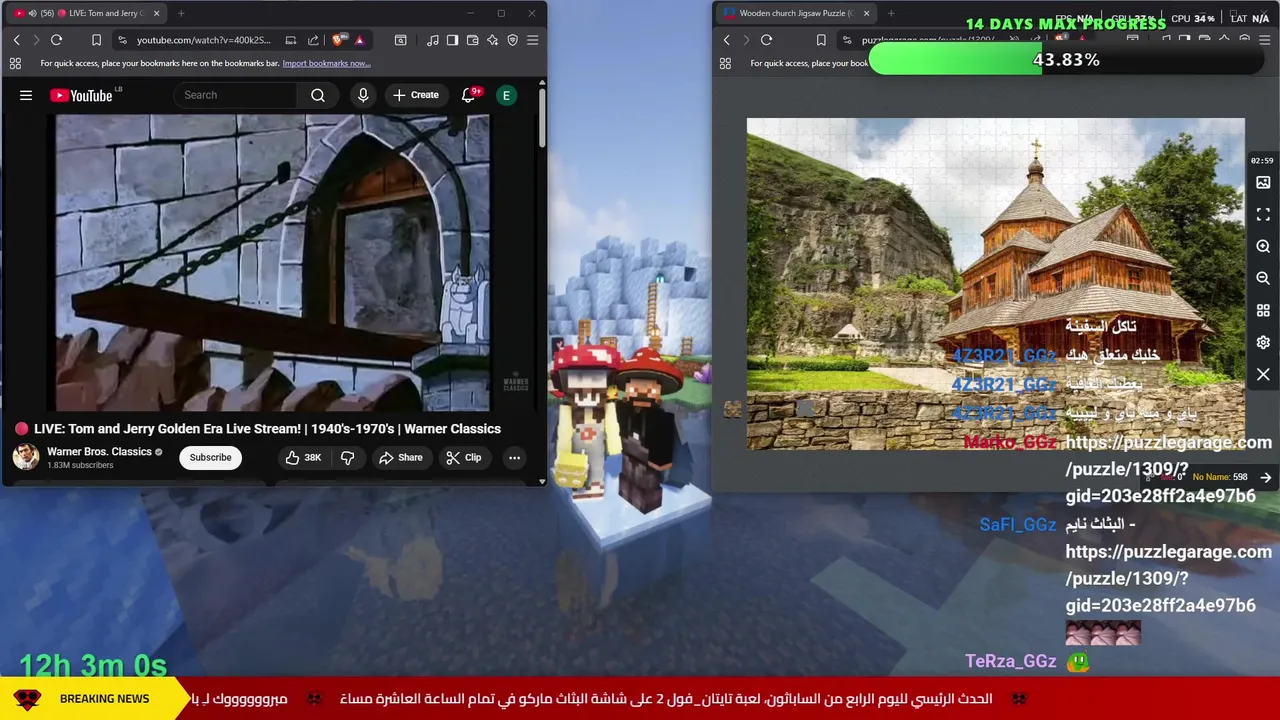Click the Warner Bros. Classics channel avatar
Image resolution: width=1280 pixels, height=720 pixels.
26,457
